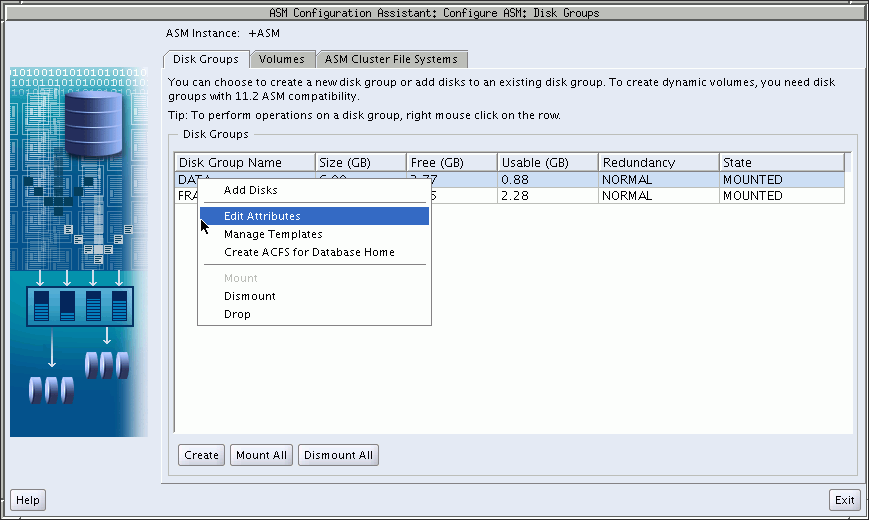Click the Redundancy column header
Image resolution: width=869 pixels, height=520 pixels.
tap(659, 162)
